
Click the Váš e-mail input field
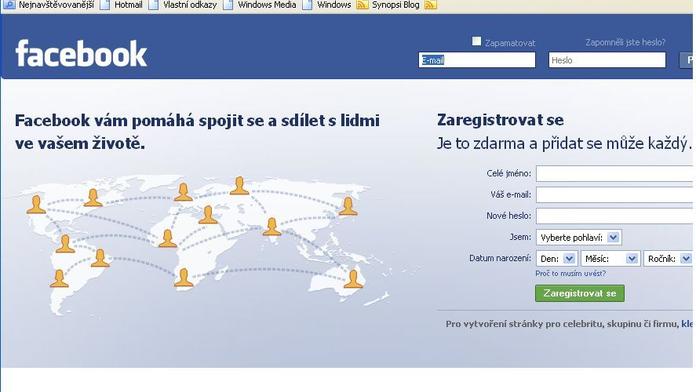pos(614,194)
